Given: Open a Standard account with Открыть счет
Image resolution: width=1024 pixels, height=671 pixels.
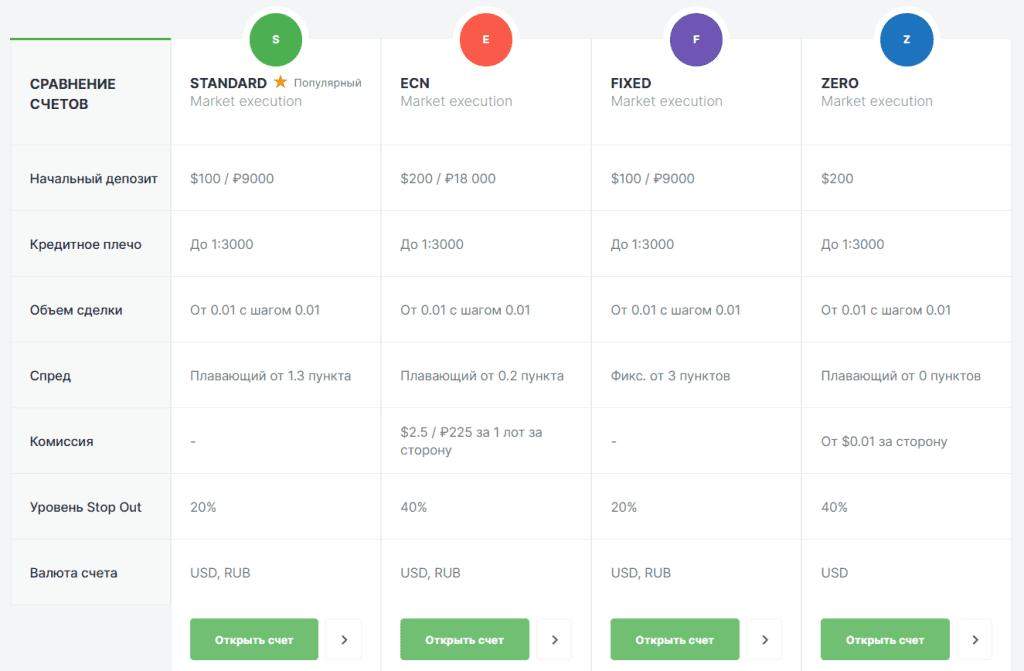Looking at the screenshot, I should click(254, 640).
